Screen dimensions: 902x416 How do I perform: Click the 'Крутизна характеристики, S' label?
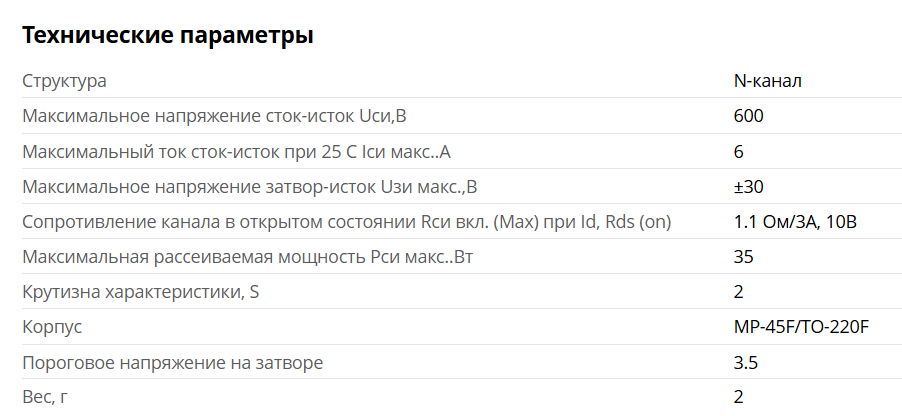(x=146, y=292)
